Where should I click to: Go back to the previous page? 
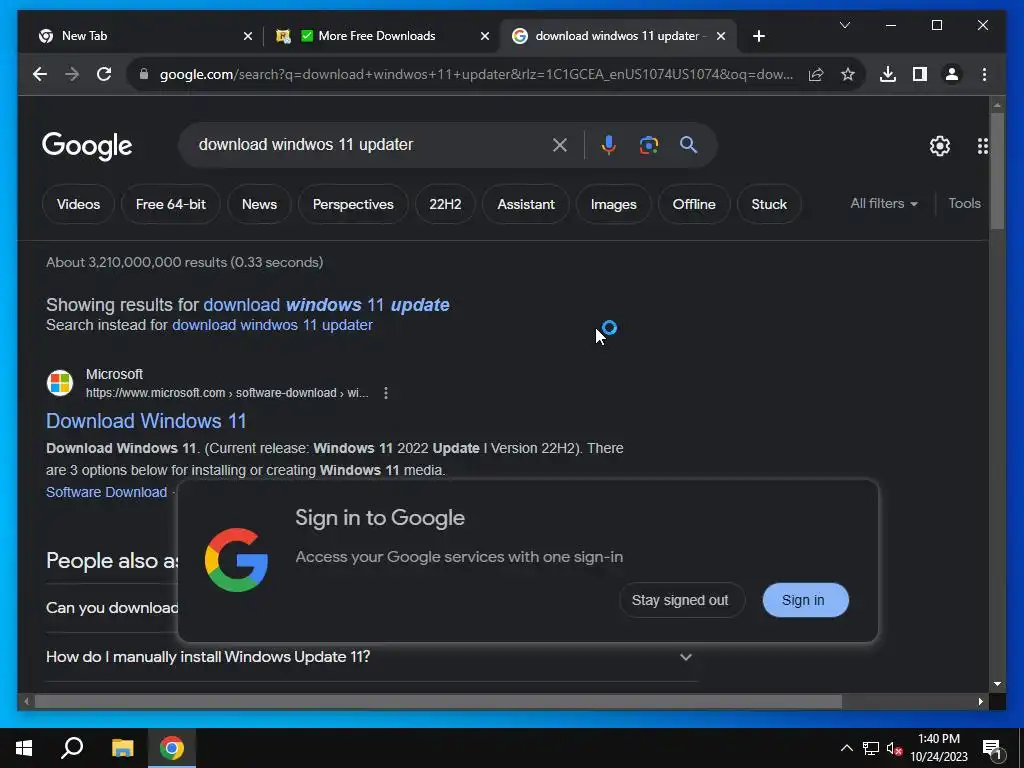point(40,74)
